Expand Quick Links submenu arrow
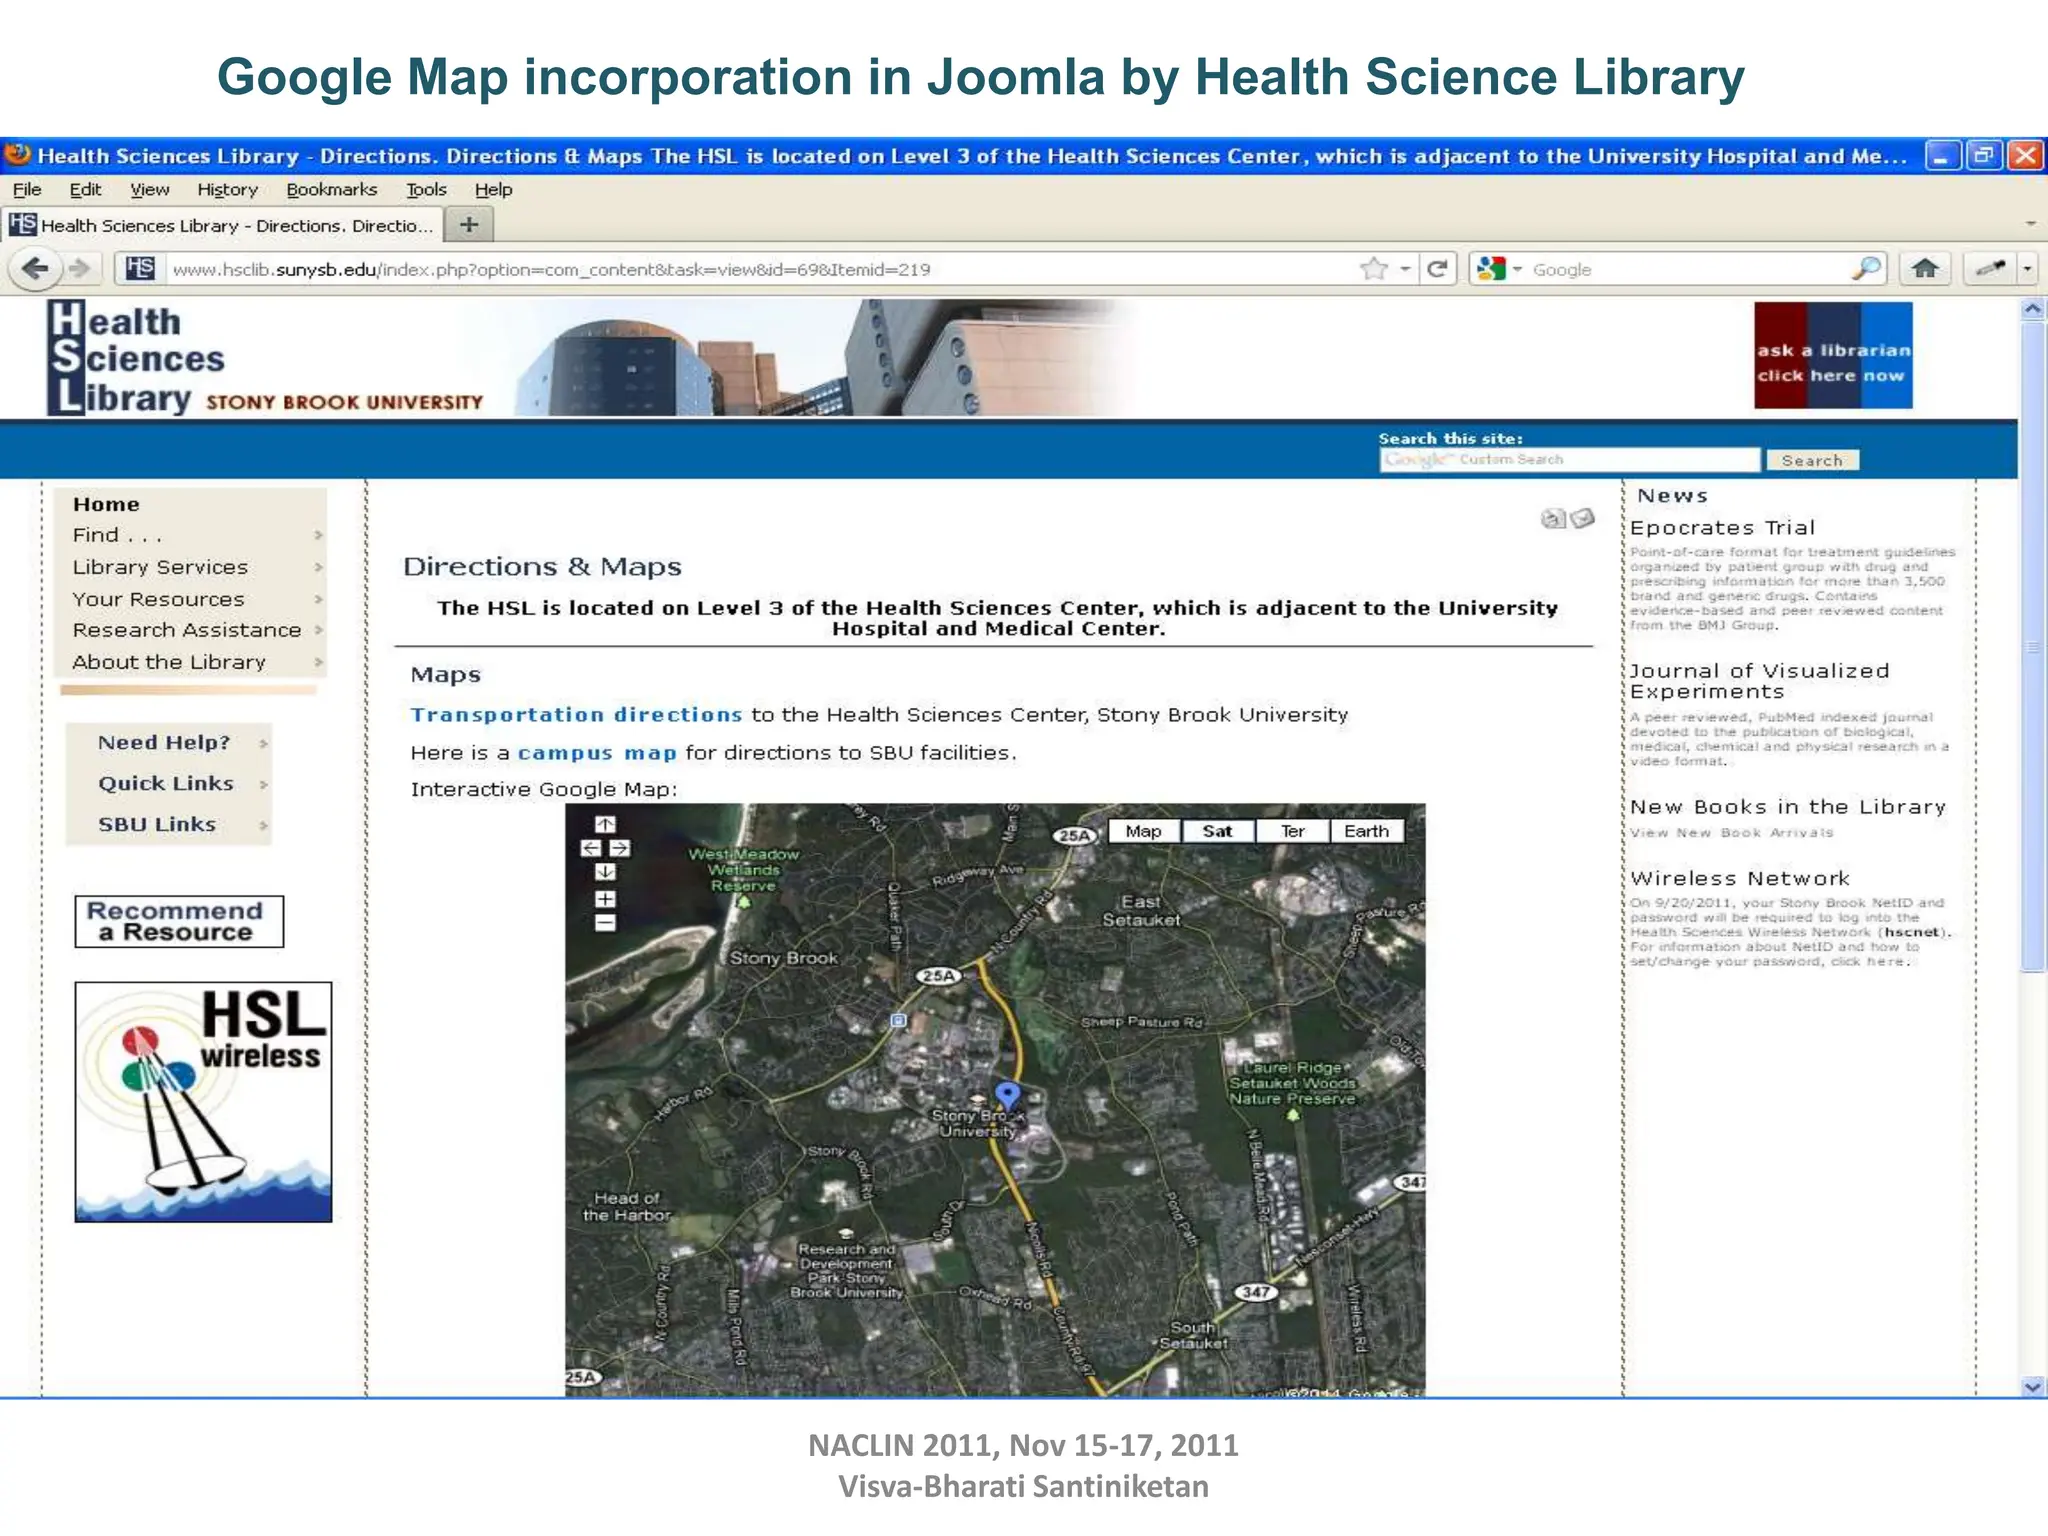This screenshot has height=1536, width=2048. click(263, 784)
